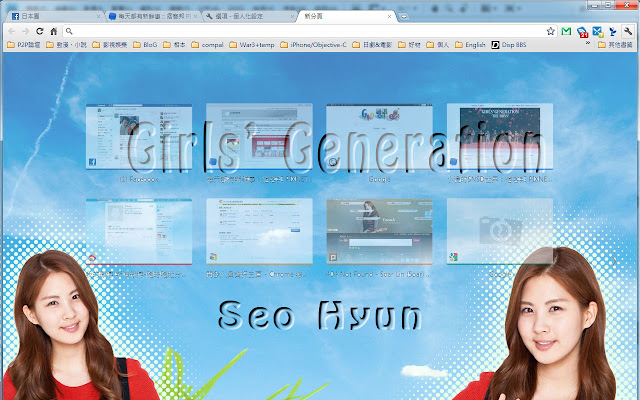The image size is (640, 400).
Task: Click the Plurk favicon on the 404 thumbnail
Action: (x=333, y=257)
